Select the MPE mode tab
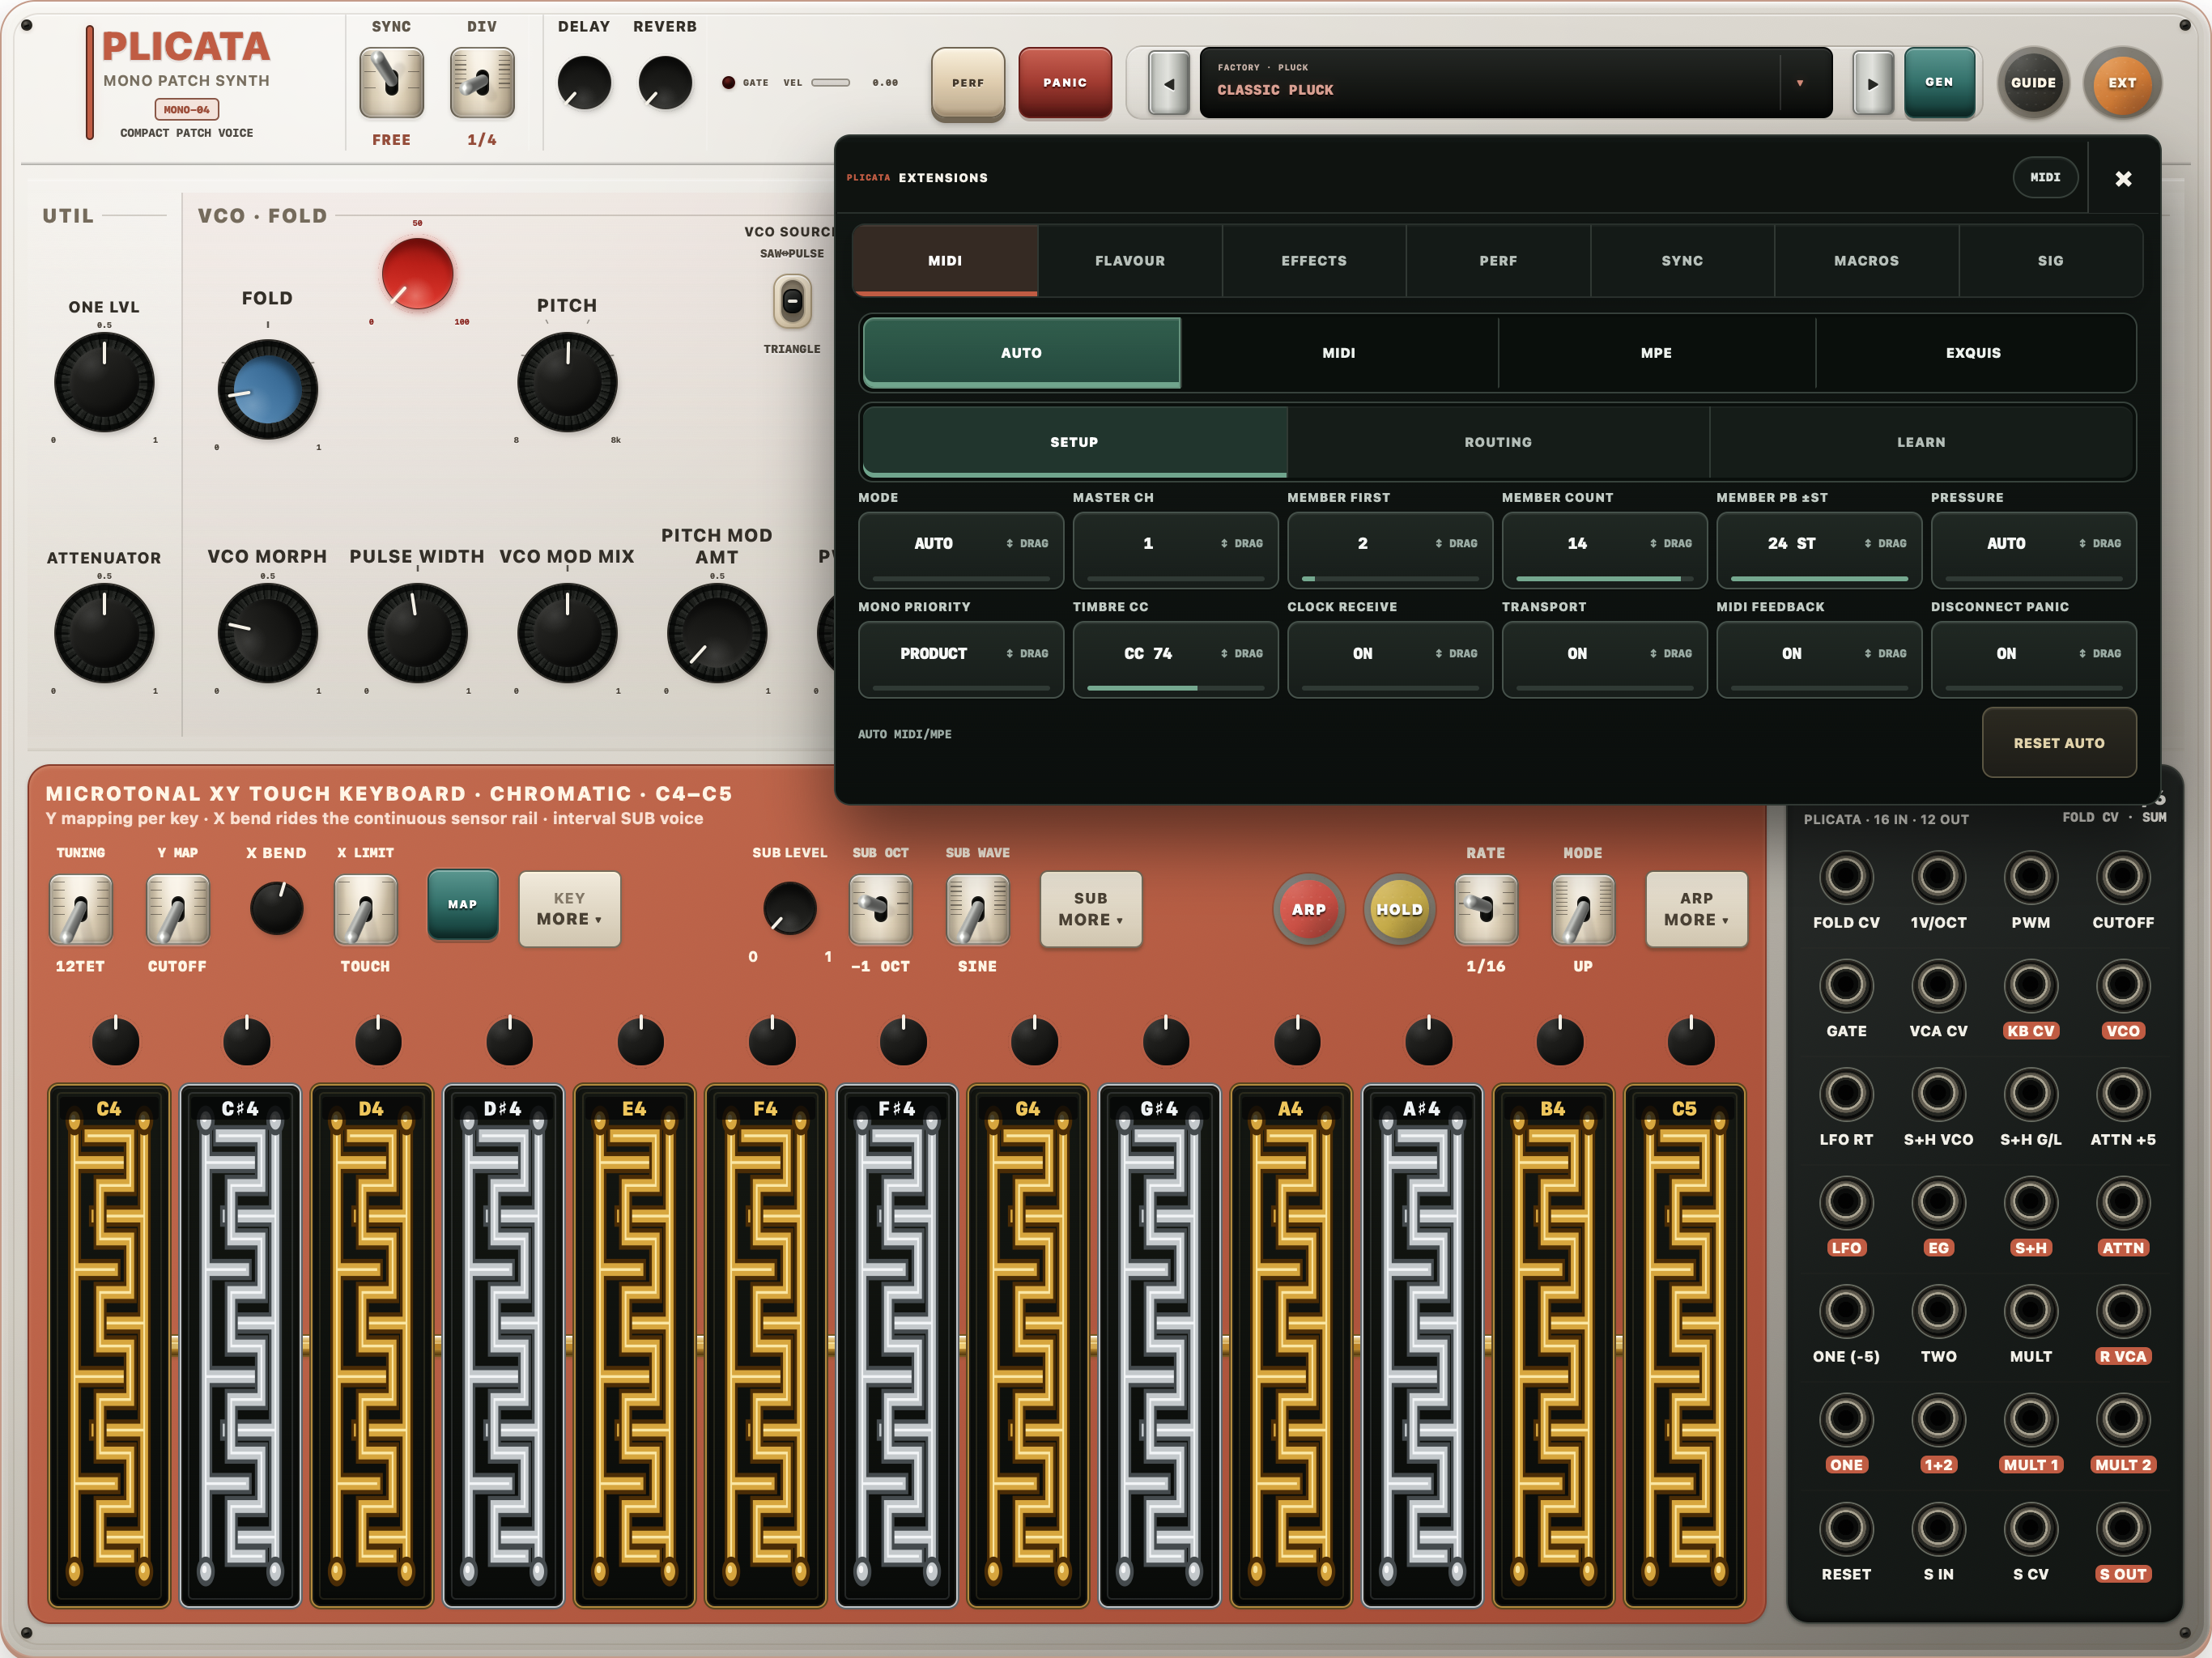The width and height of the screenshot is (2212, 1658). [1656, 352]
